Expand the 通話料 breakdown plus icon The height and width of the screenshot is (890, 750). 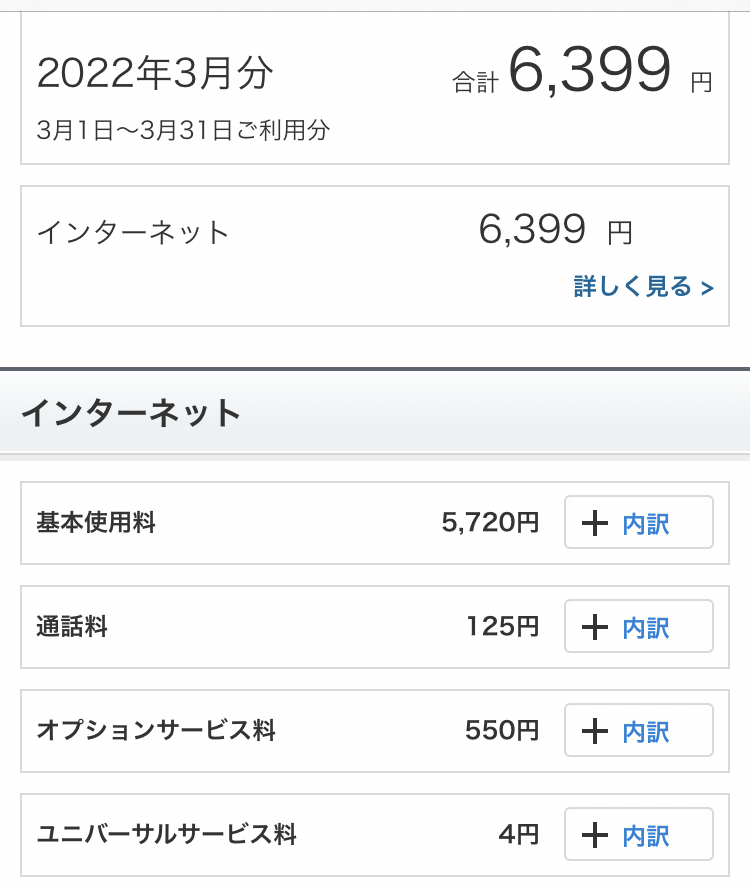(595, 627)
